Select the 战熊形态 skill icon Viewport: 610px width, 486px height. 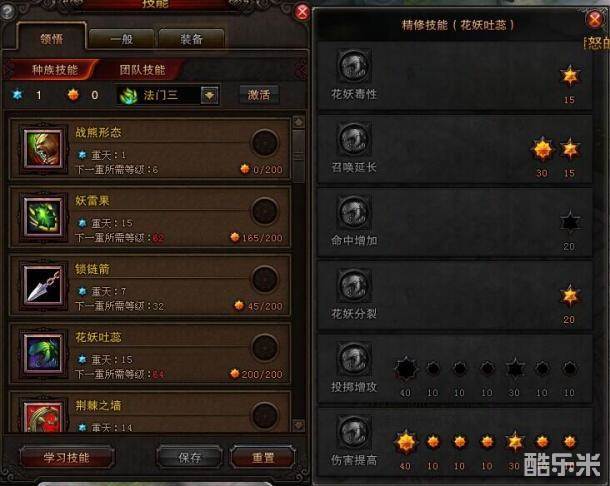[x=43, y=149]
